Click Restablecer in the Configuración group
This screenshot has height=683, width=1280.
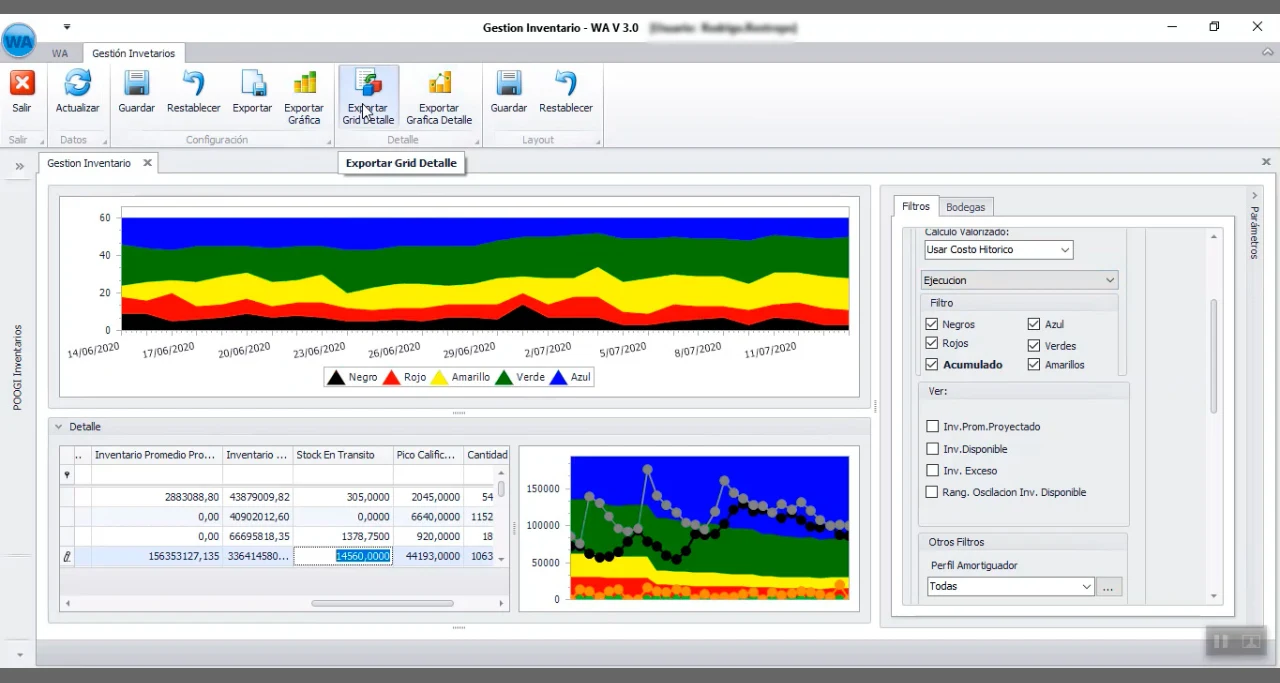pos(194,84)
